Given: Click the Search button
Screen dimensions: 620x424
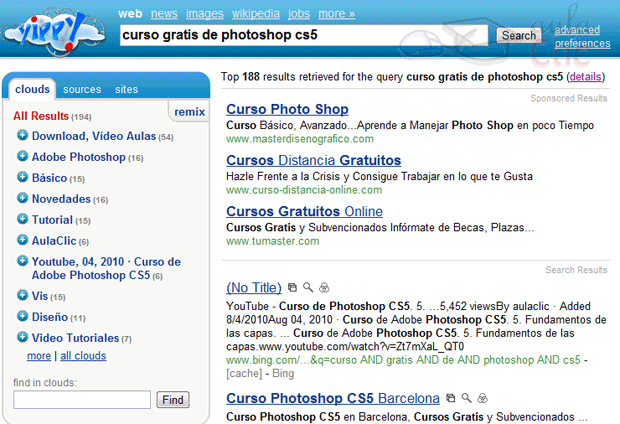Looking at the screenshot, I should tap(519, 36).
